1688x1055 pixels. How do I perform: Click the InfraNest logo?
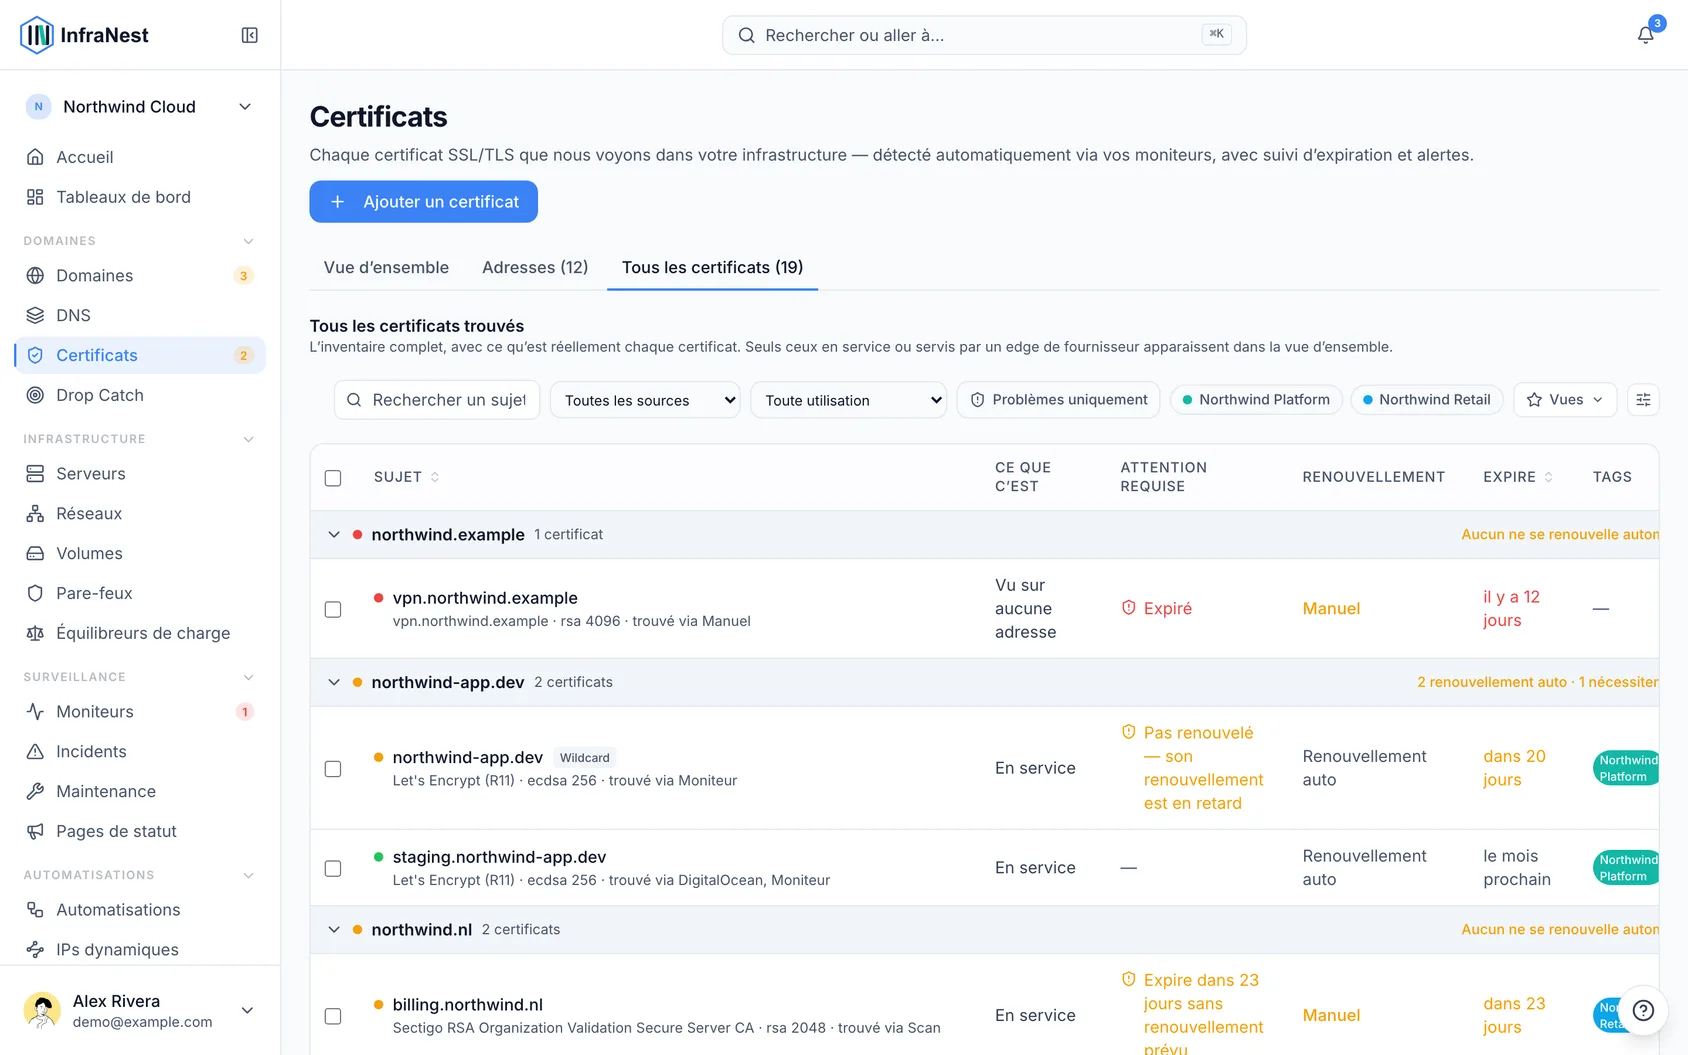click(84, 35)
